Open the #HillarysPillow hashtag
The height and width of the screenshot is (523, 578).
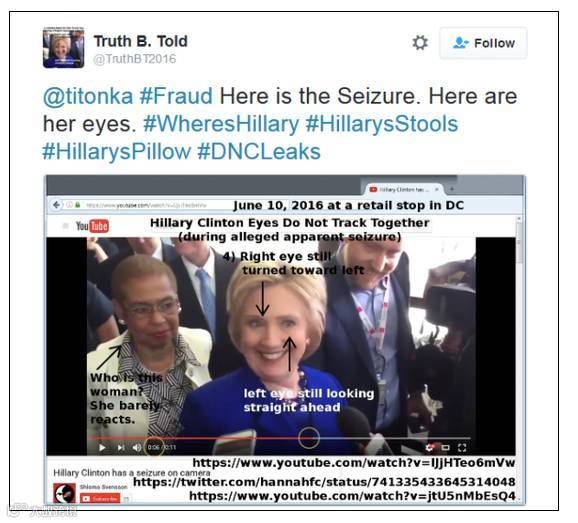pos(116,152)
